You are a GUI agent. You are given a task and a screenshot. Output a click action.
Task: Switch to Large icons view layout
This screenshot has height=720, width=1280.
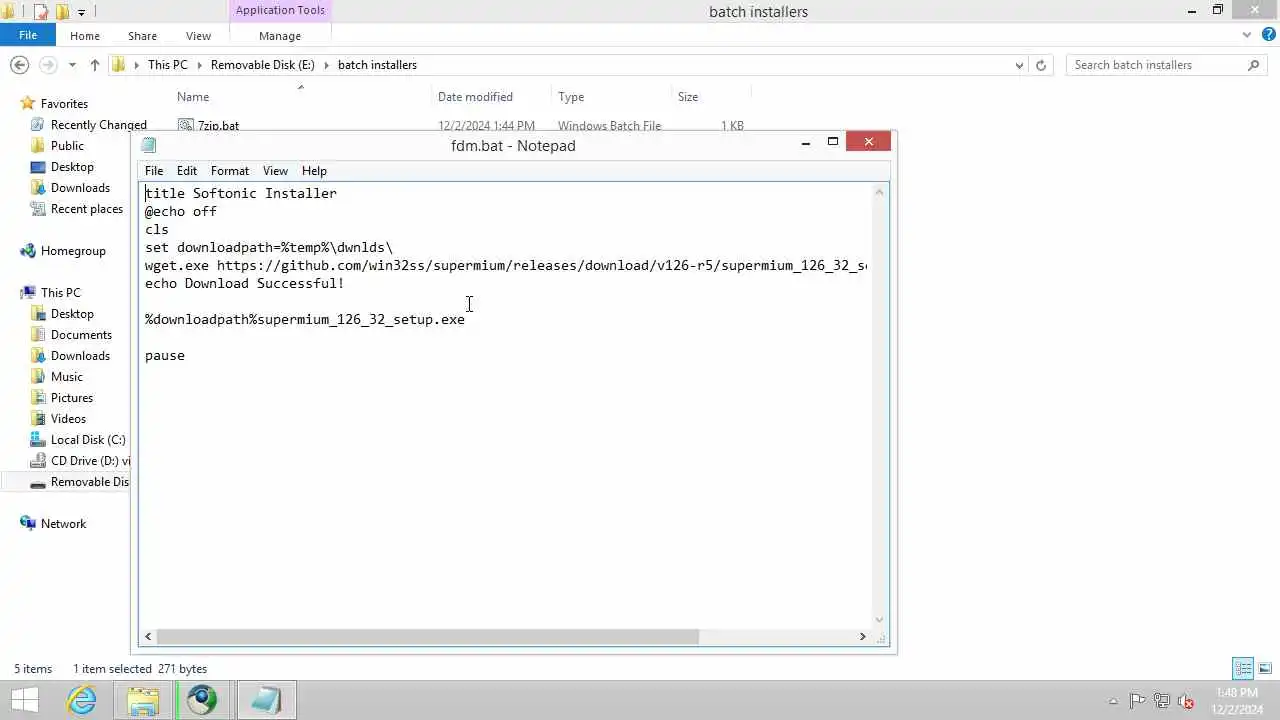[1265, 668]
